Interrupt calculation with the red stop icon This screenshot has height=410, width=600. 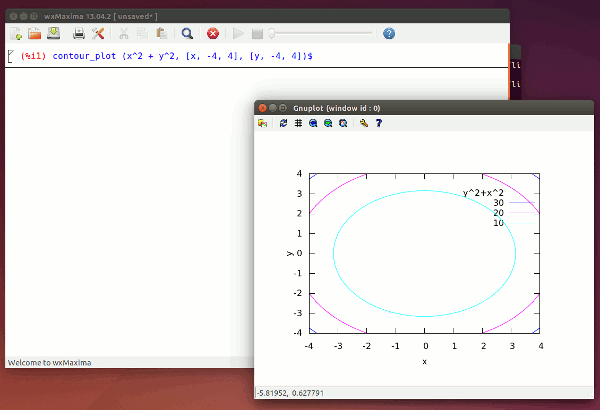click(x=213, y=33)
